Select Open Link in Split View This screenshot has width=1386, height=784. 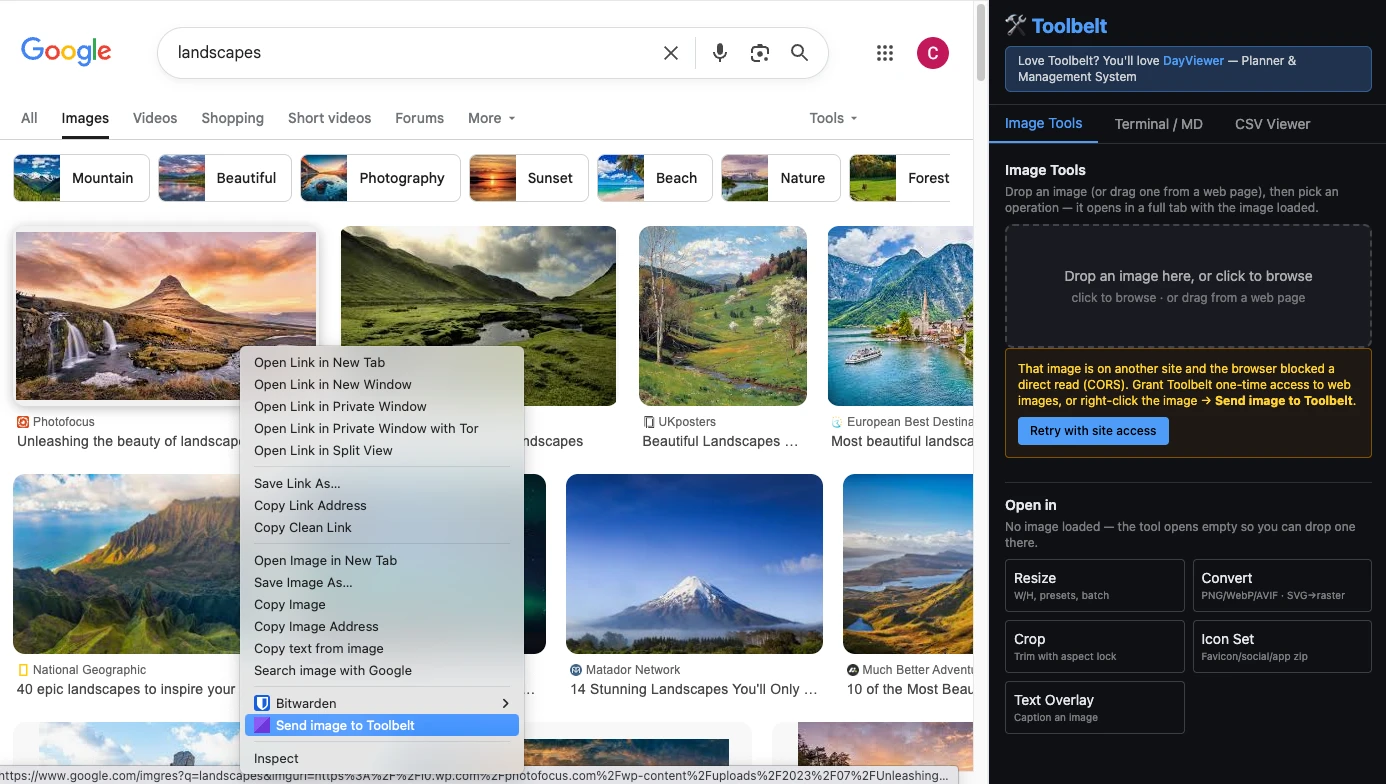click(382, 450)
